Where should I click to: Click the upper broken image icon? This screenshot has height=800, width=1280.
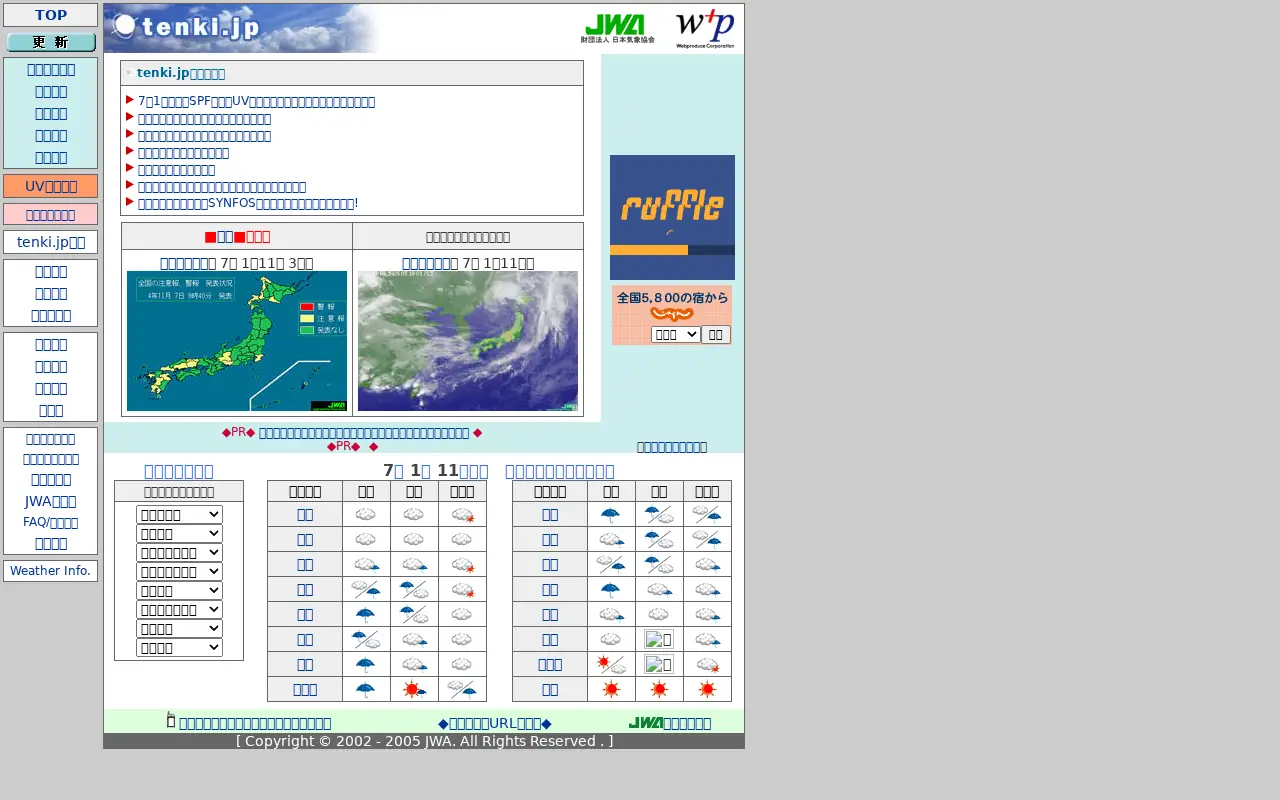[x=659, y=639]
